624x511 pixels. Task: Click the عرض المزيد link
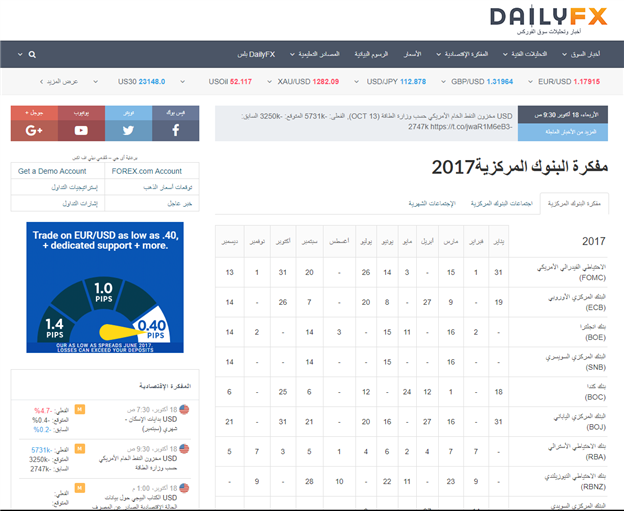pyautogui.click(x=59, y=82)
